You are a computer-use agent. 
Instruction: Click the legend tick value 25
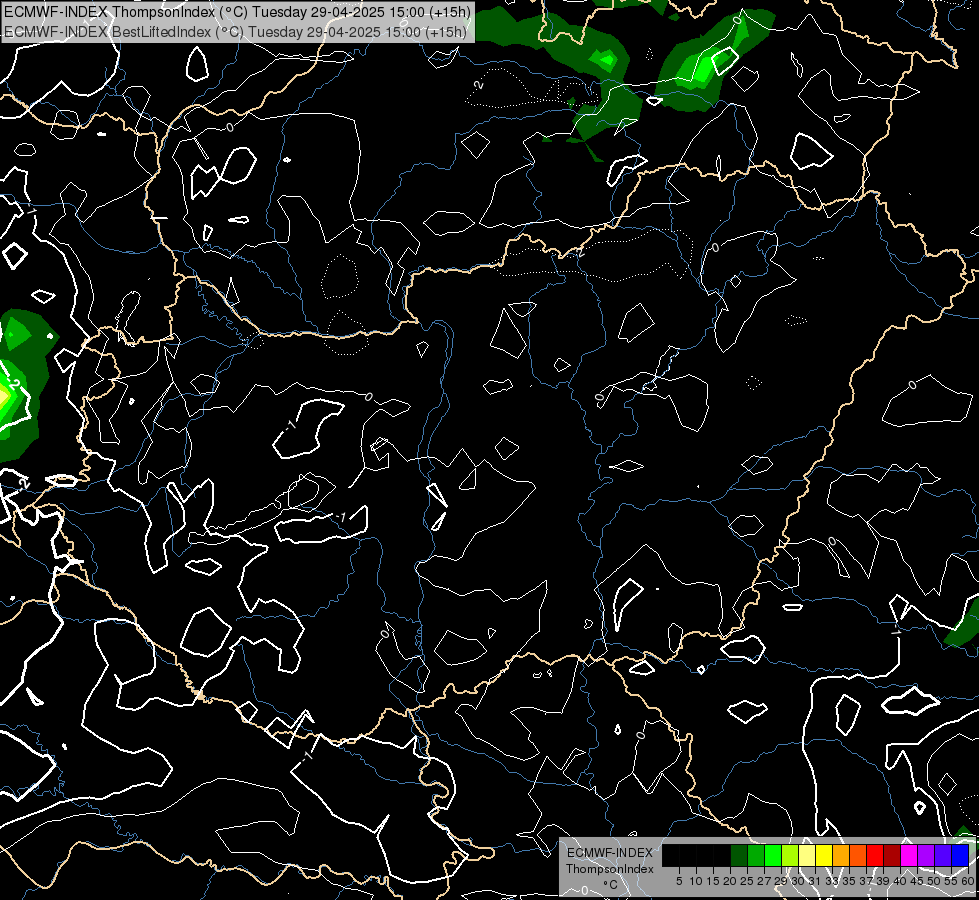click(747, 881)
